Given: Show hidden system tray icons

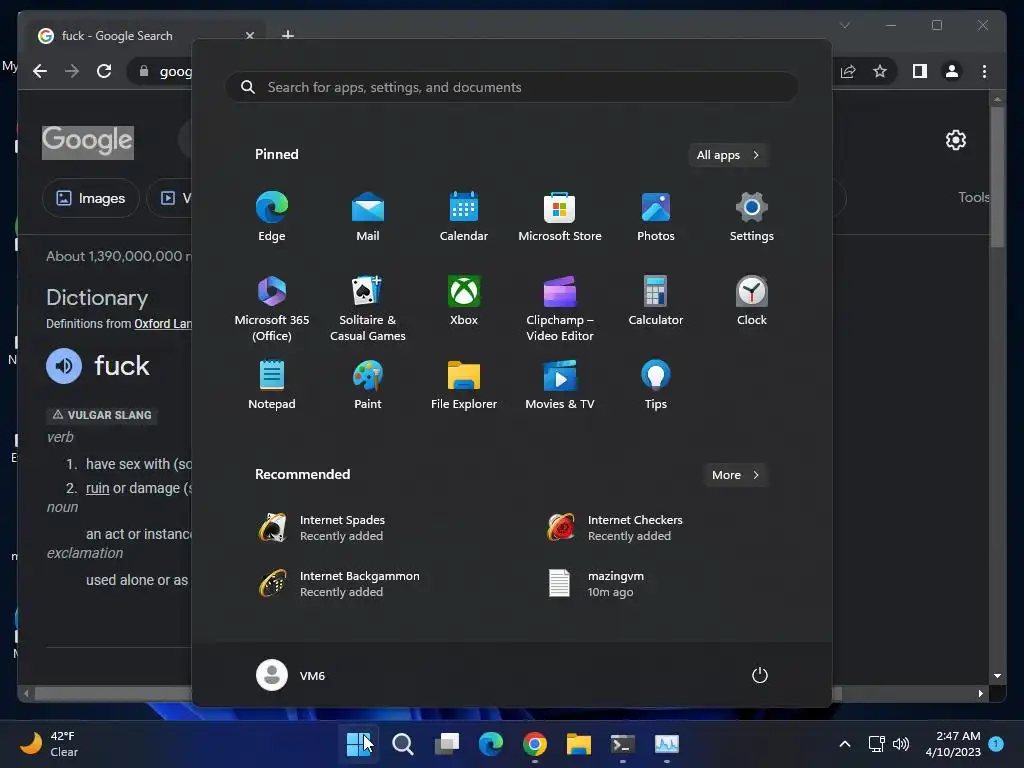Looking at the screenshot, I should tap(844, 744).
